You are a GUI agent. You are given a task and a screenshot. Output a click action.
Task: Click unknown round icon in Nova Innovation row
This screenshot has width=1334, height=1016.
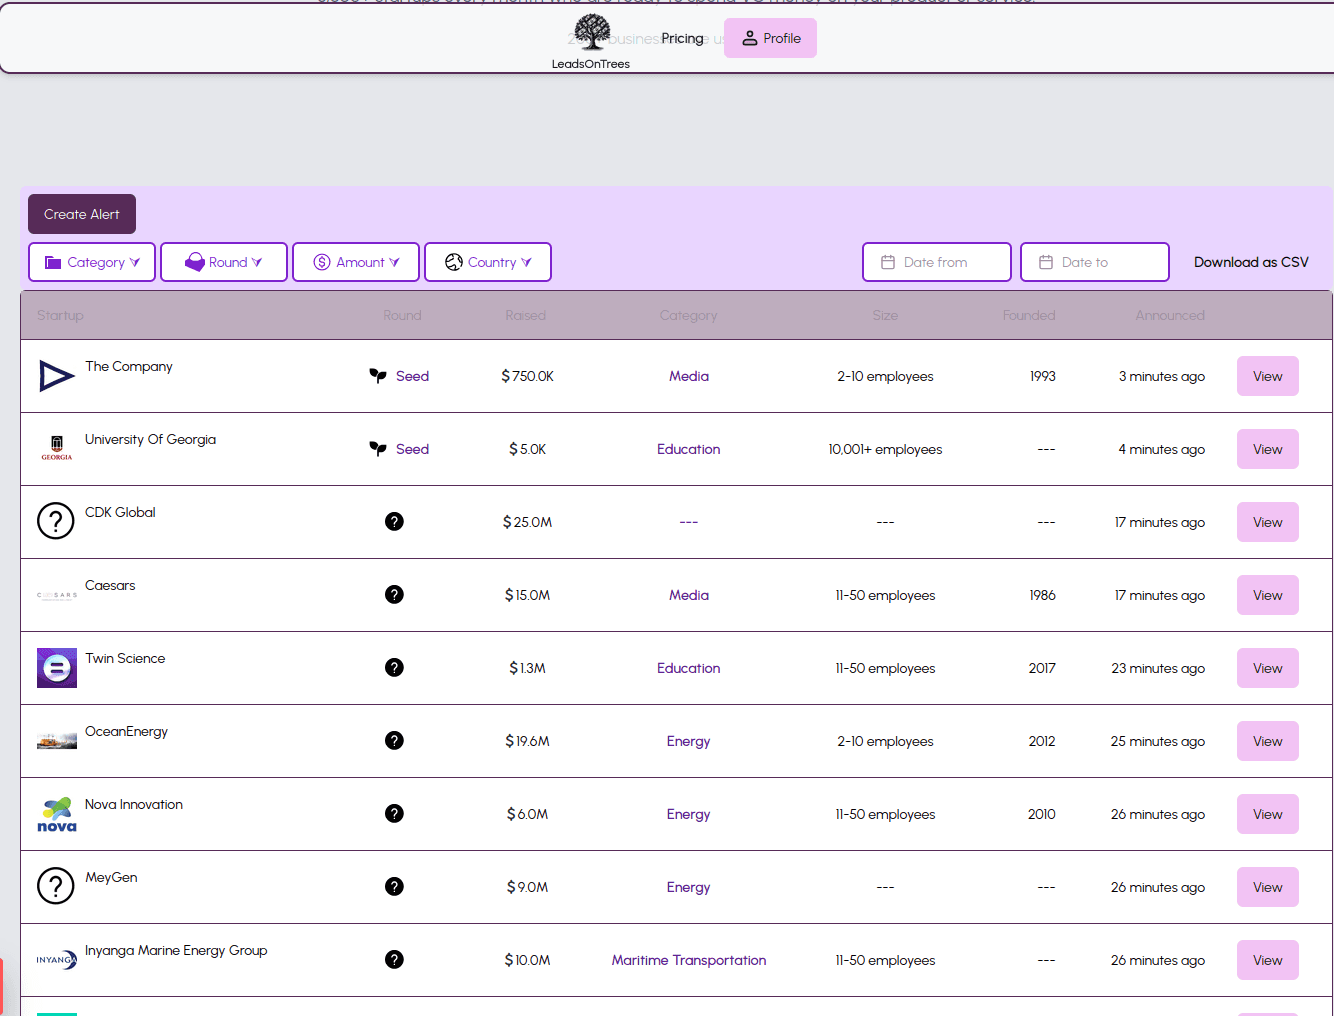394,813
